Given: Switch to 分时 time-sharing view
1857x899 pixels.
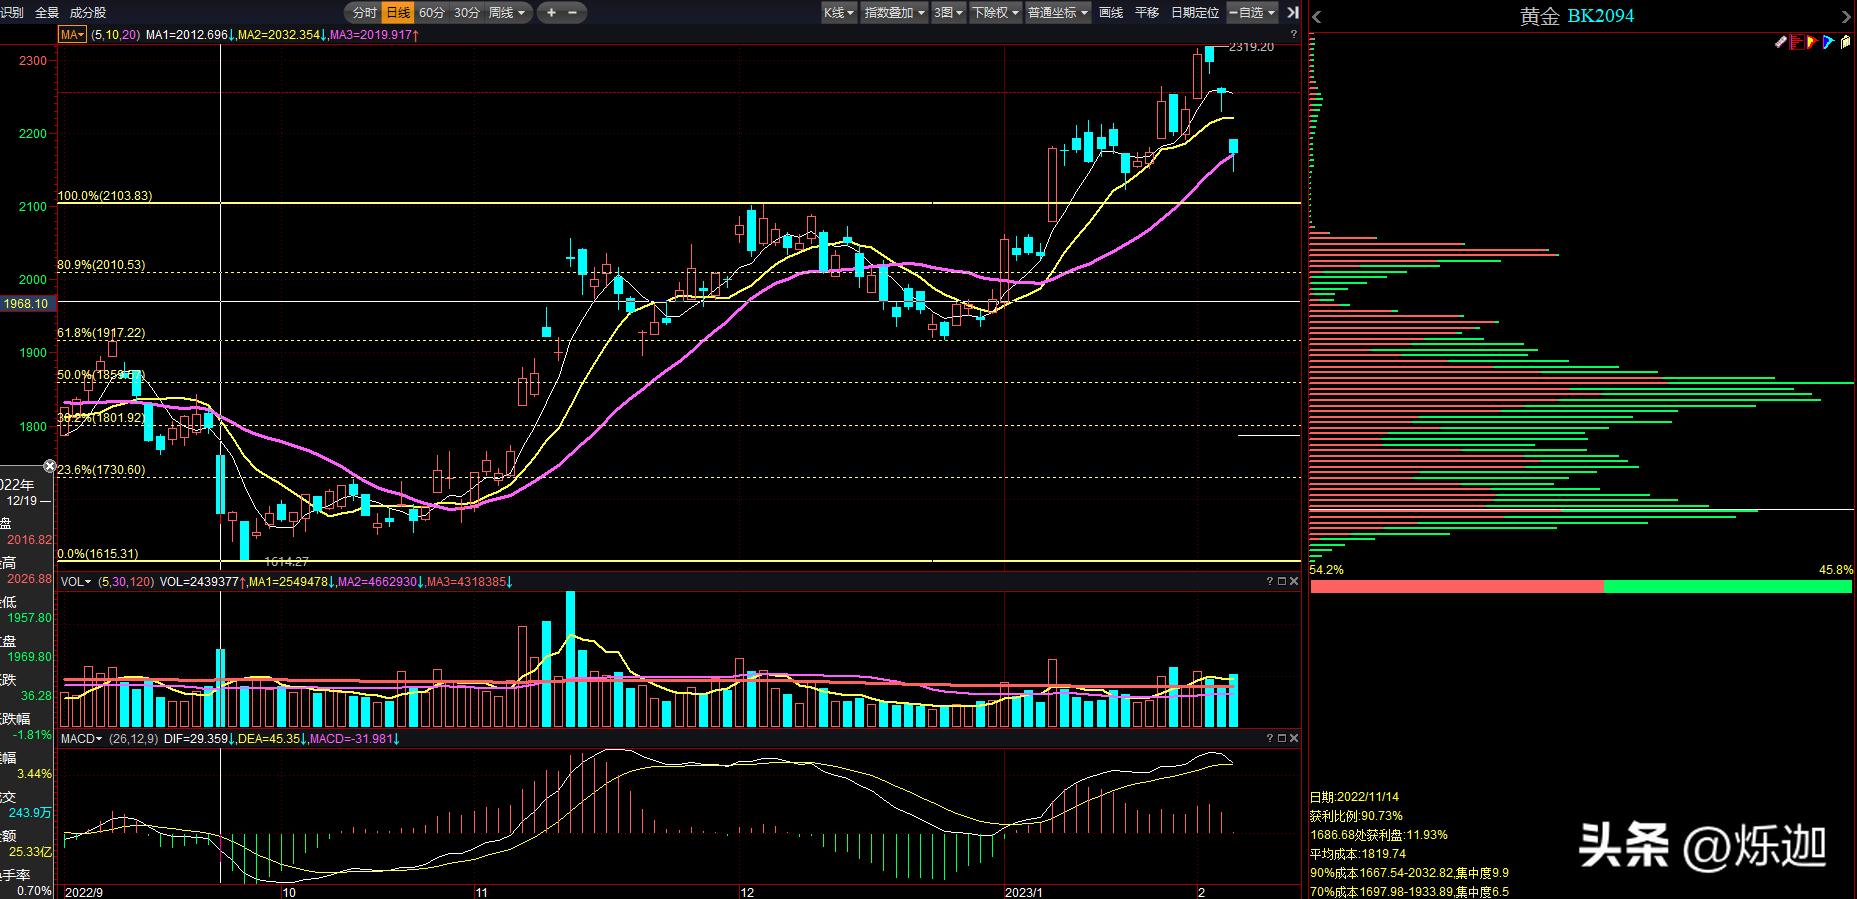Looking at the screenshot, I should [x=364, y=13].
